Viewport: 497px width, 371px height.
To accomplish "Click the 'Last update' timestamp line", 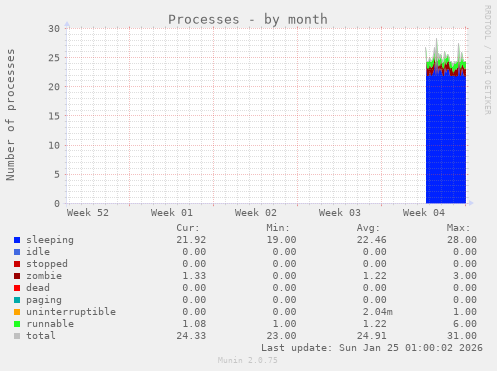I will click(x=372, y=348).
